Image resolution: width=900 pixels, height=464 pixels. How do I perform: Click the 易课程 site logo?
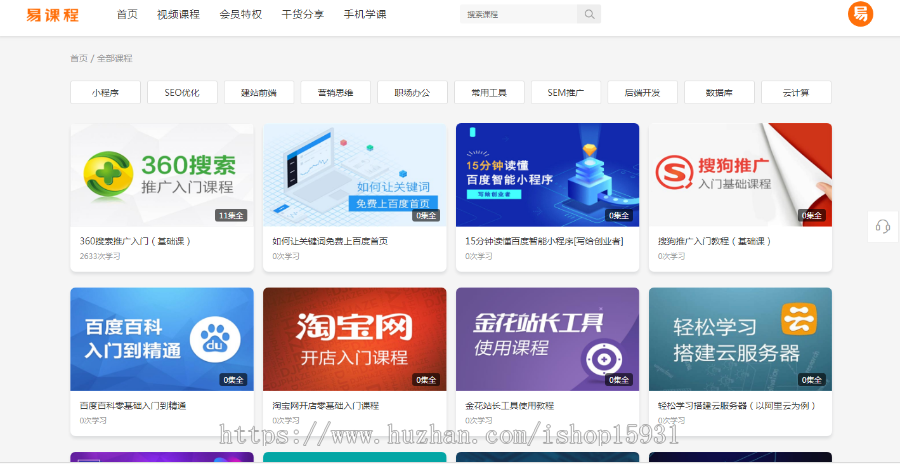click(x=53, y=15)
